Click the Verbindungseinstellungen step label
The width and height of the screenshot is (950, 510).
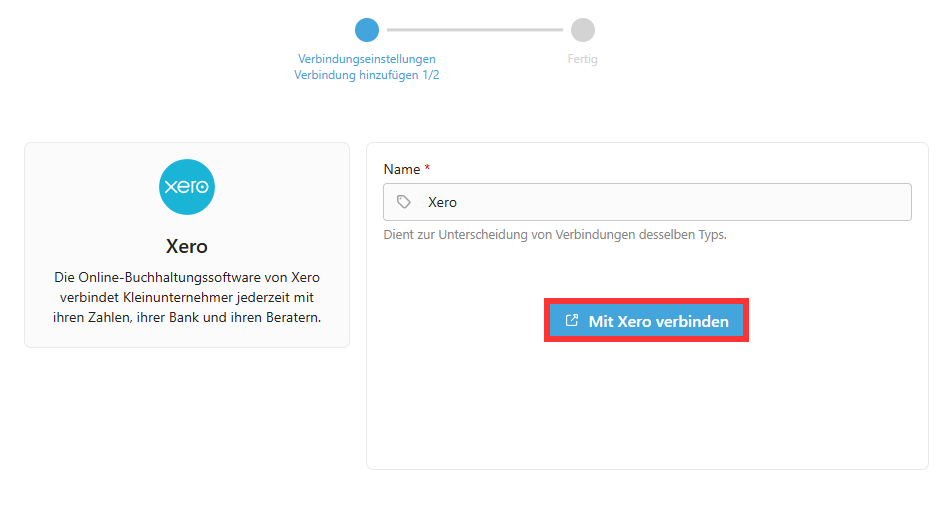click(367, 59)
